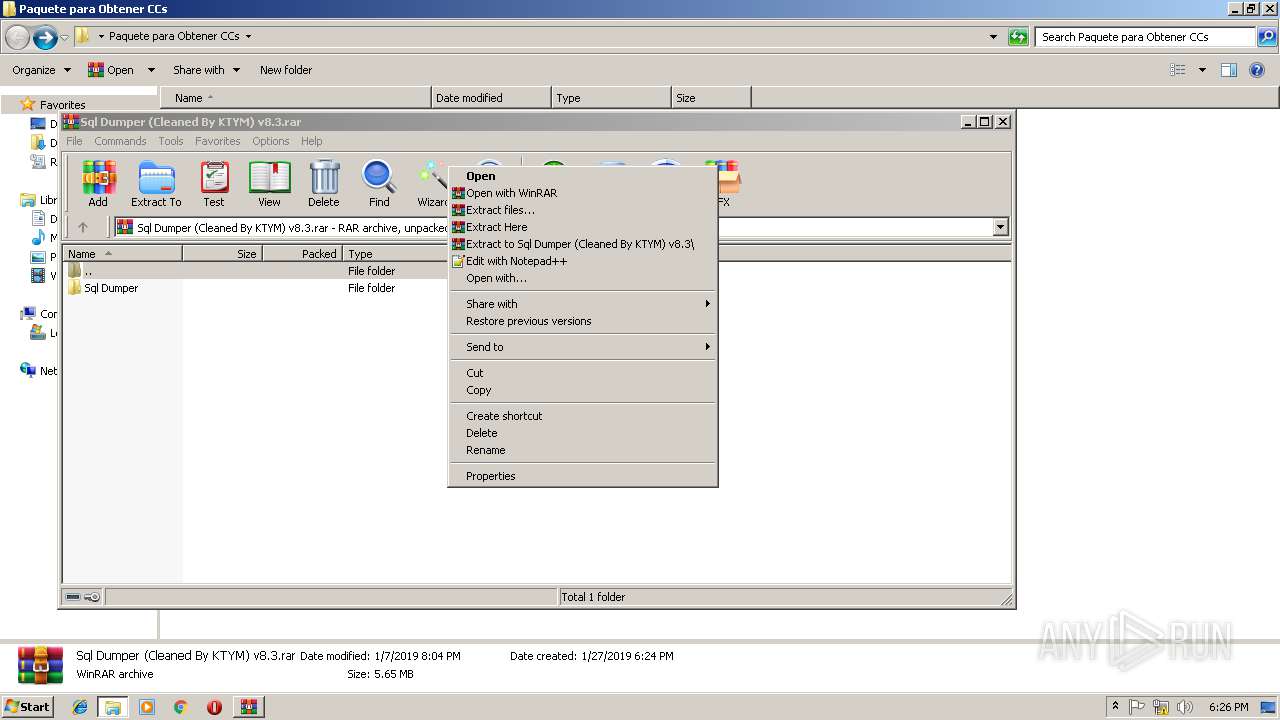
Task: Click the WinRAR Add toolbar icon
Action: click(98, 184)
